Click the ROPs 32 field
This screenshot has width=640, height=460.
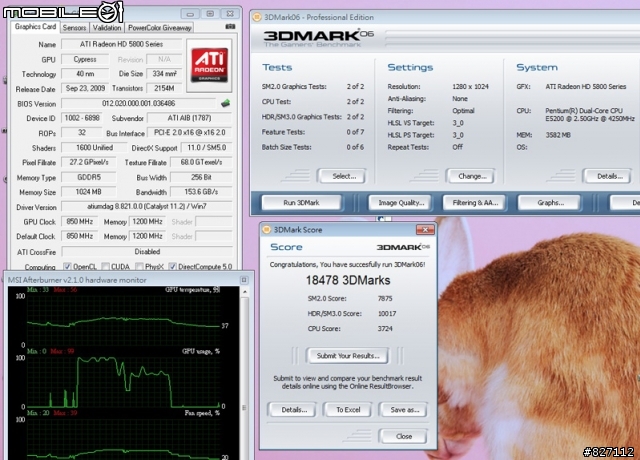coord(81,133)
